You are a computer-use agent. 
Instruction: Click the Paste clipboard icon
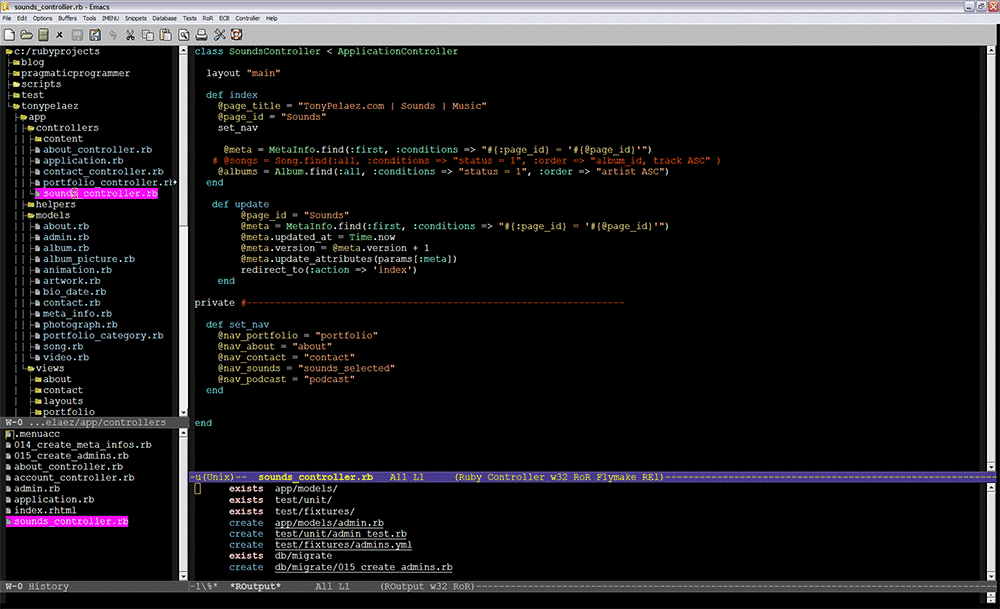(x=165, y=35)
